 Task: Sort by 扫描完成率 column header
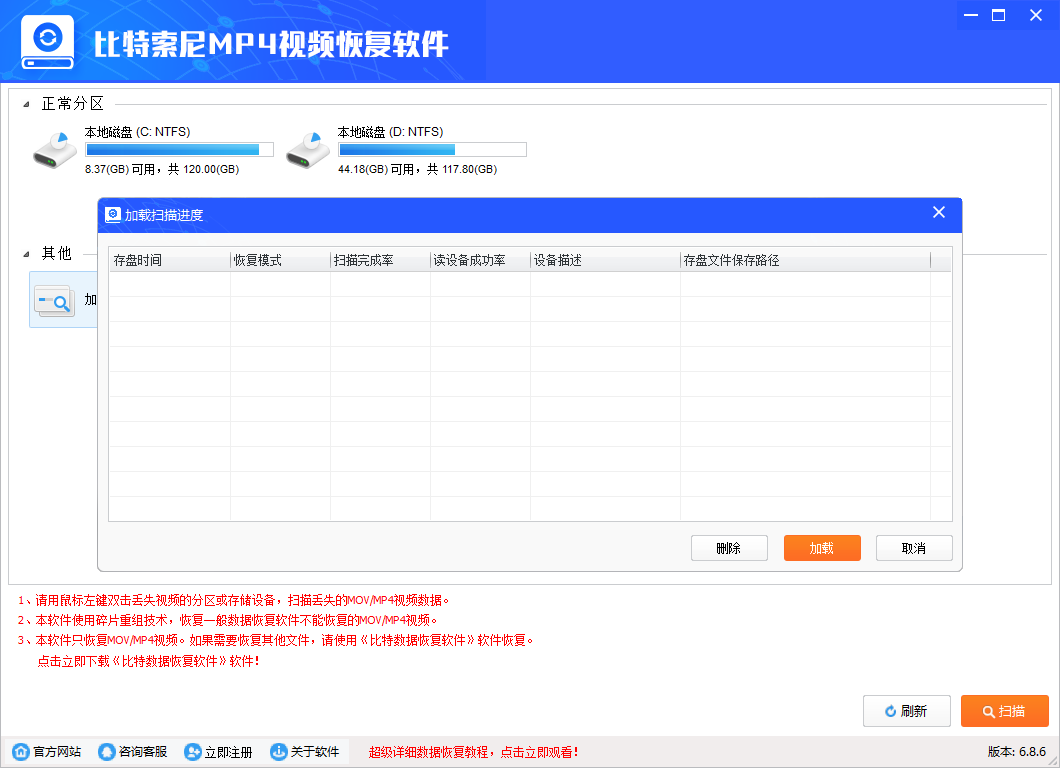[380, 260]
